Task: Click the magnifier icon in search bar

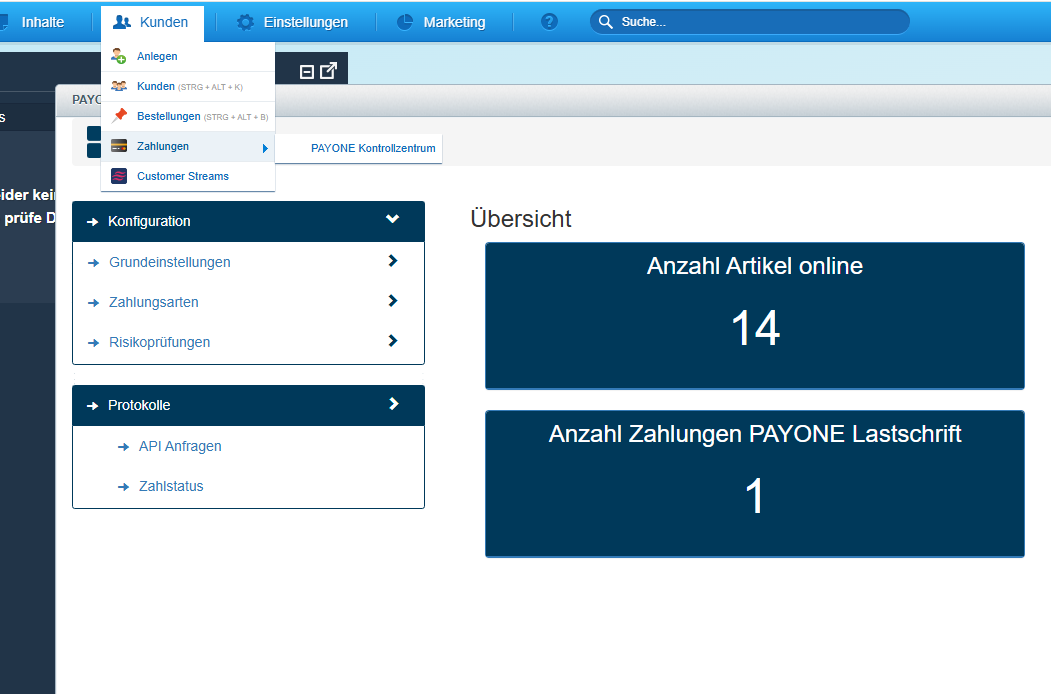Action: (x=605, y=22)
